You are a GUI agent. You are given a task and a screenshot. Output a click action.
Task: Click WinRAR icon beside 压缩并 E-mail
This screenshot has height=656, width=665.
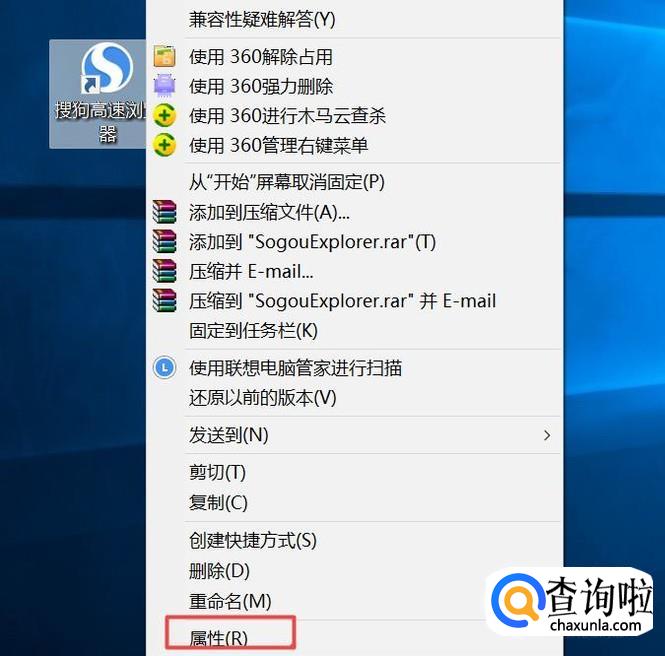(164, 271)
